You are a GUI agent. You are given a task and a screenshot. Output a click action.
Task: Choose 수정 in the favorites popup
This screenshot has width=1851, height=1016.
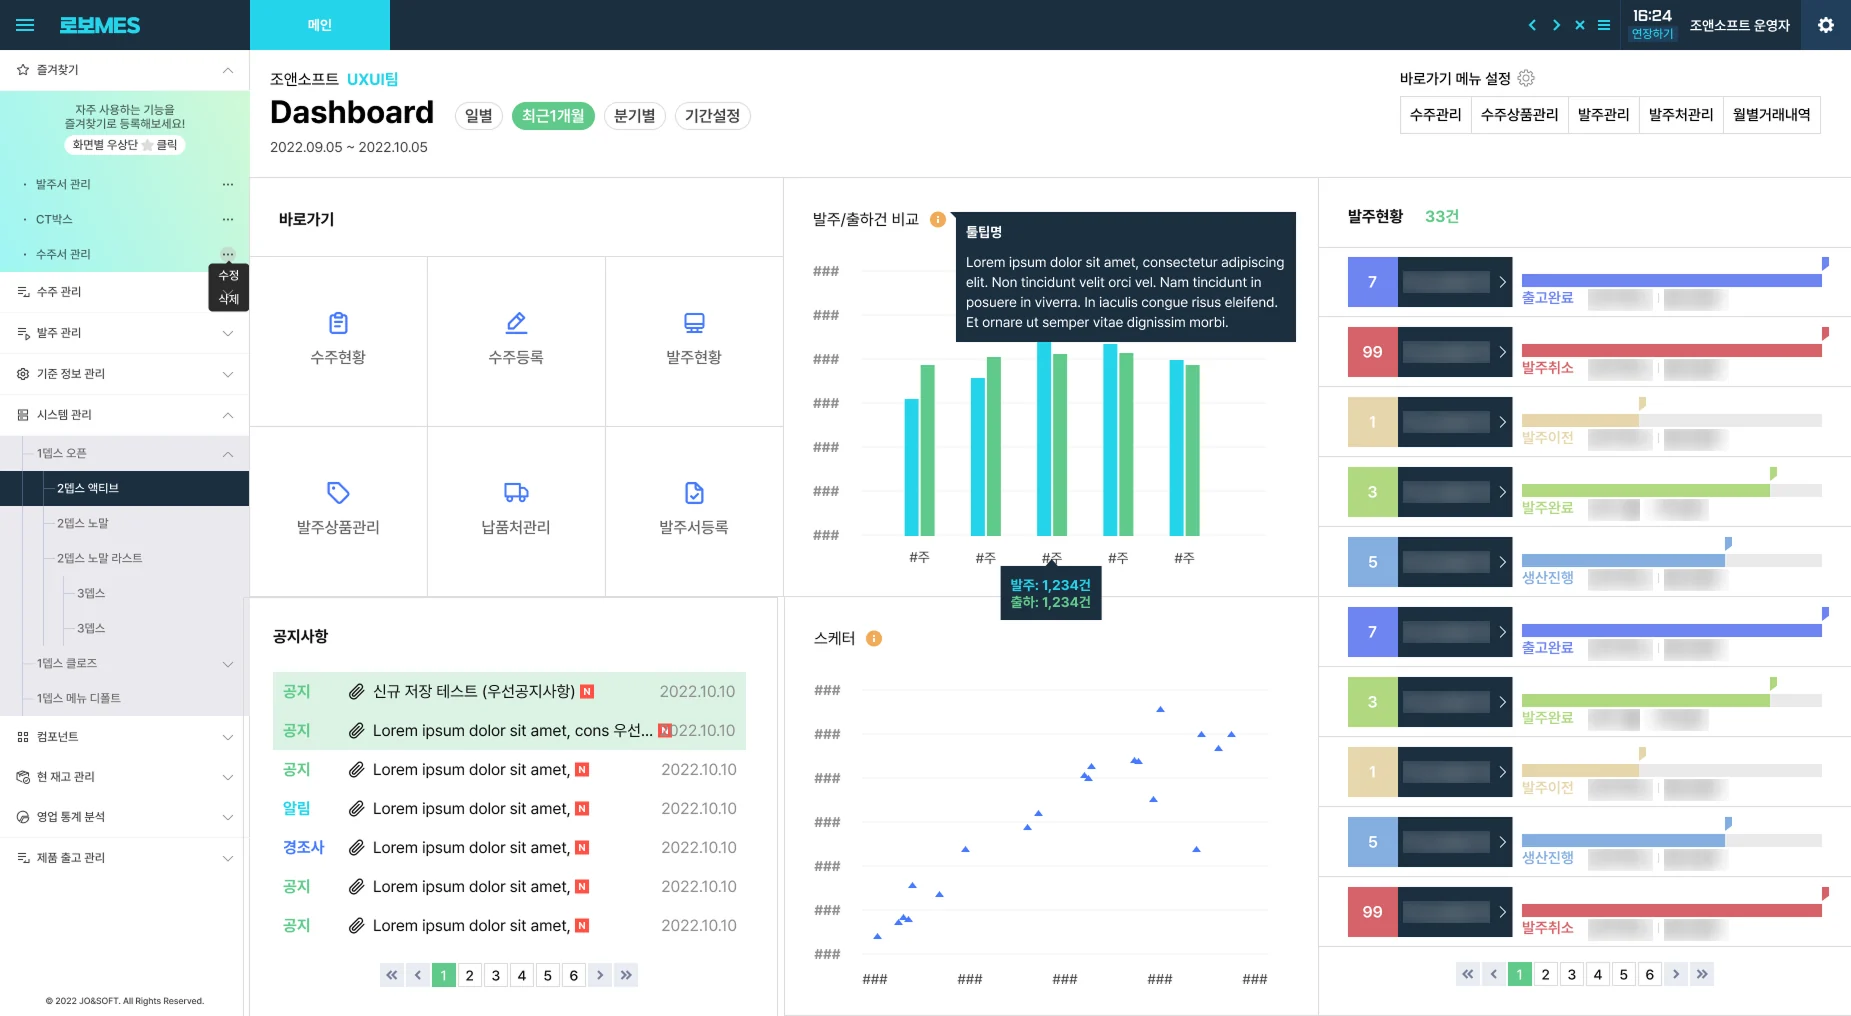coord(229,275)
